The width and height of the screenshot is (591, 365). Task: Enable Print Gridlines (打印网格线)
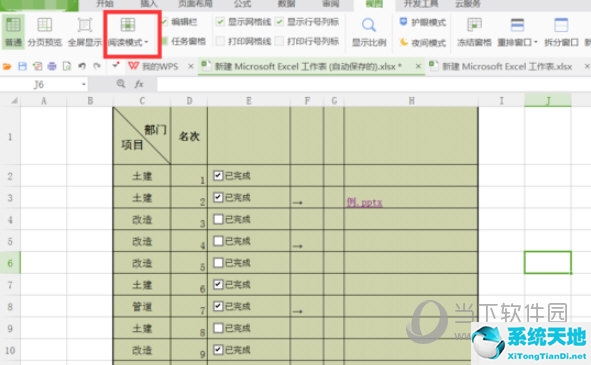coord(220,41)
